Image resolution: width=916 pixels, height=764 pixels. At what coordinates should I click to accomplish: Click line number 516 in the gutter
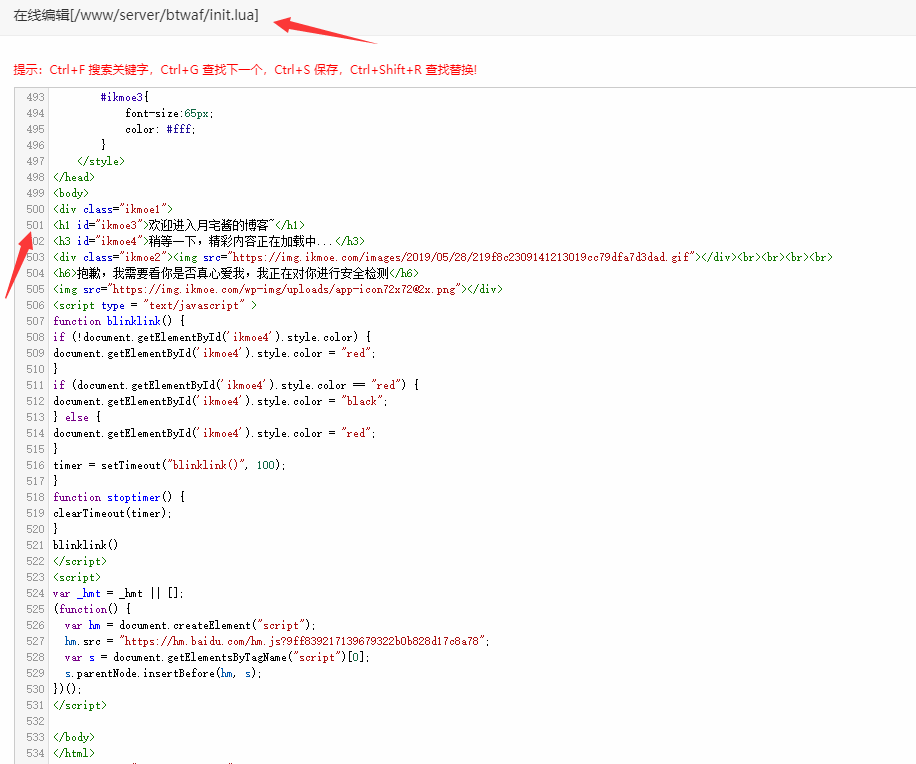pos(35,466)
